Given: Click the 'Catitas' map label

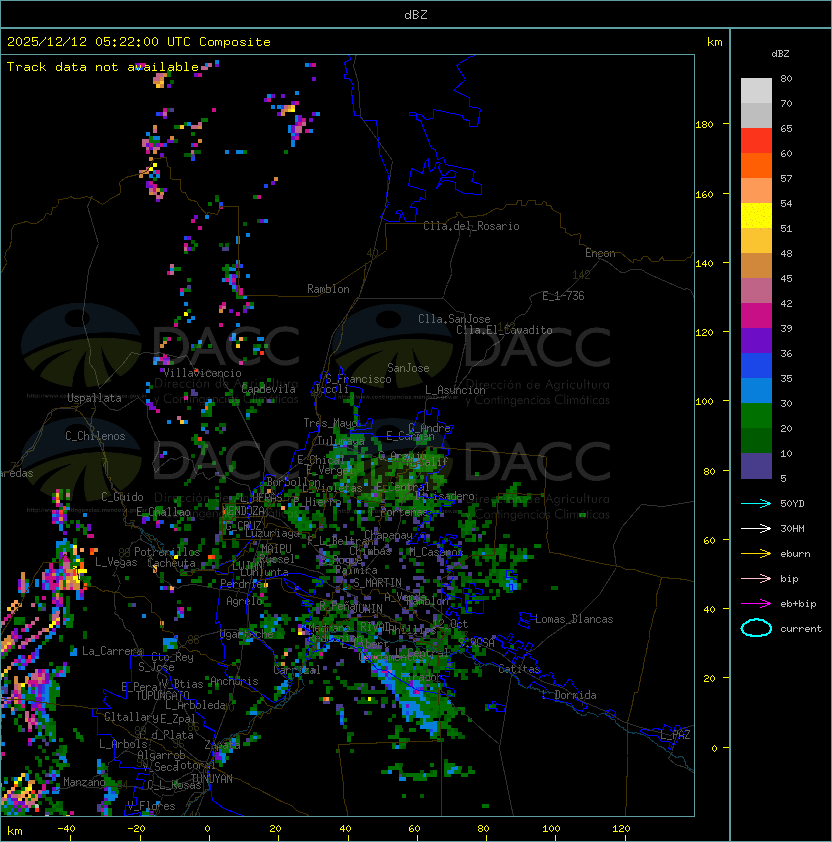Looking at the screenshot, I should click(x=519, y=669).
